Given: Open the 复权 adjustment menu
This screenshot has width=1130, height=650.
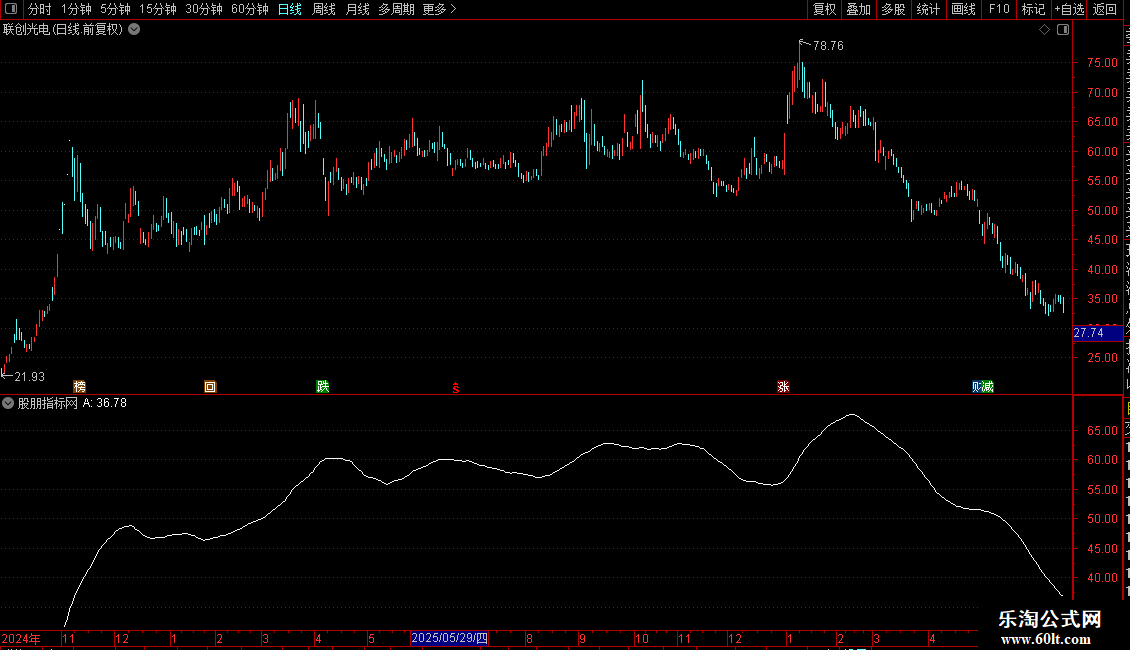Looking at the screenshot, I should click(824, 9).
